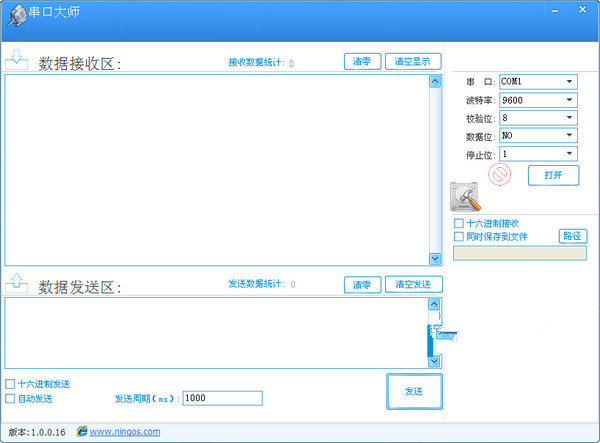Expand the 波特率 9600 baud rate dropdown
Viewport: 600px width, 443px height.
tap(569, 100)
